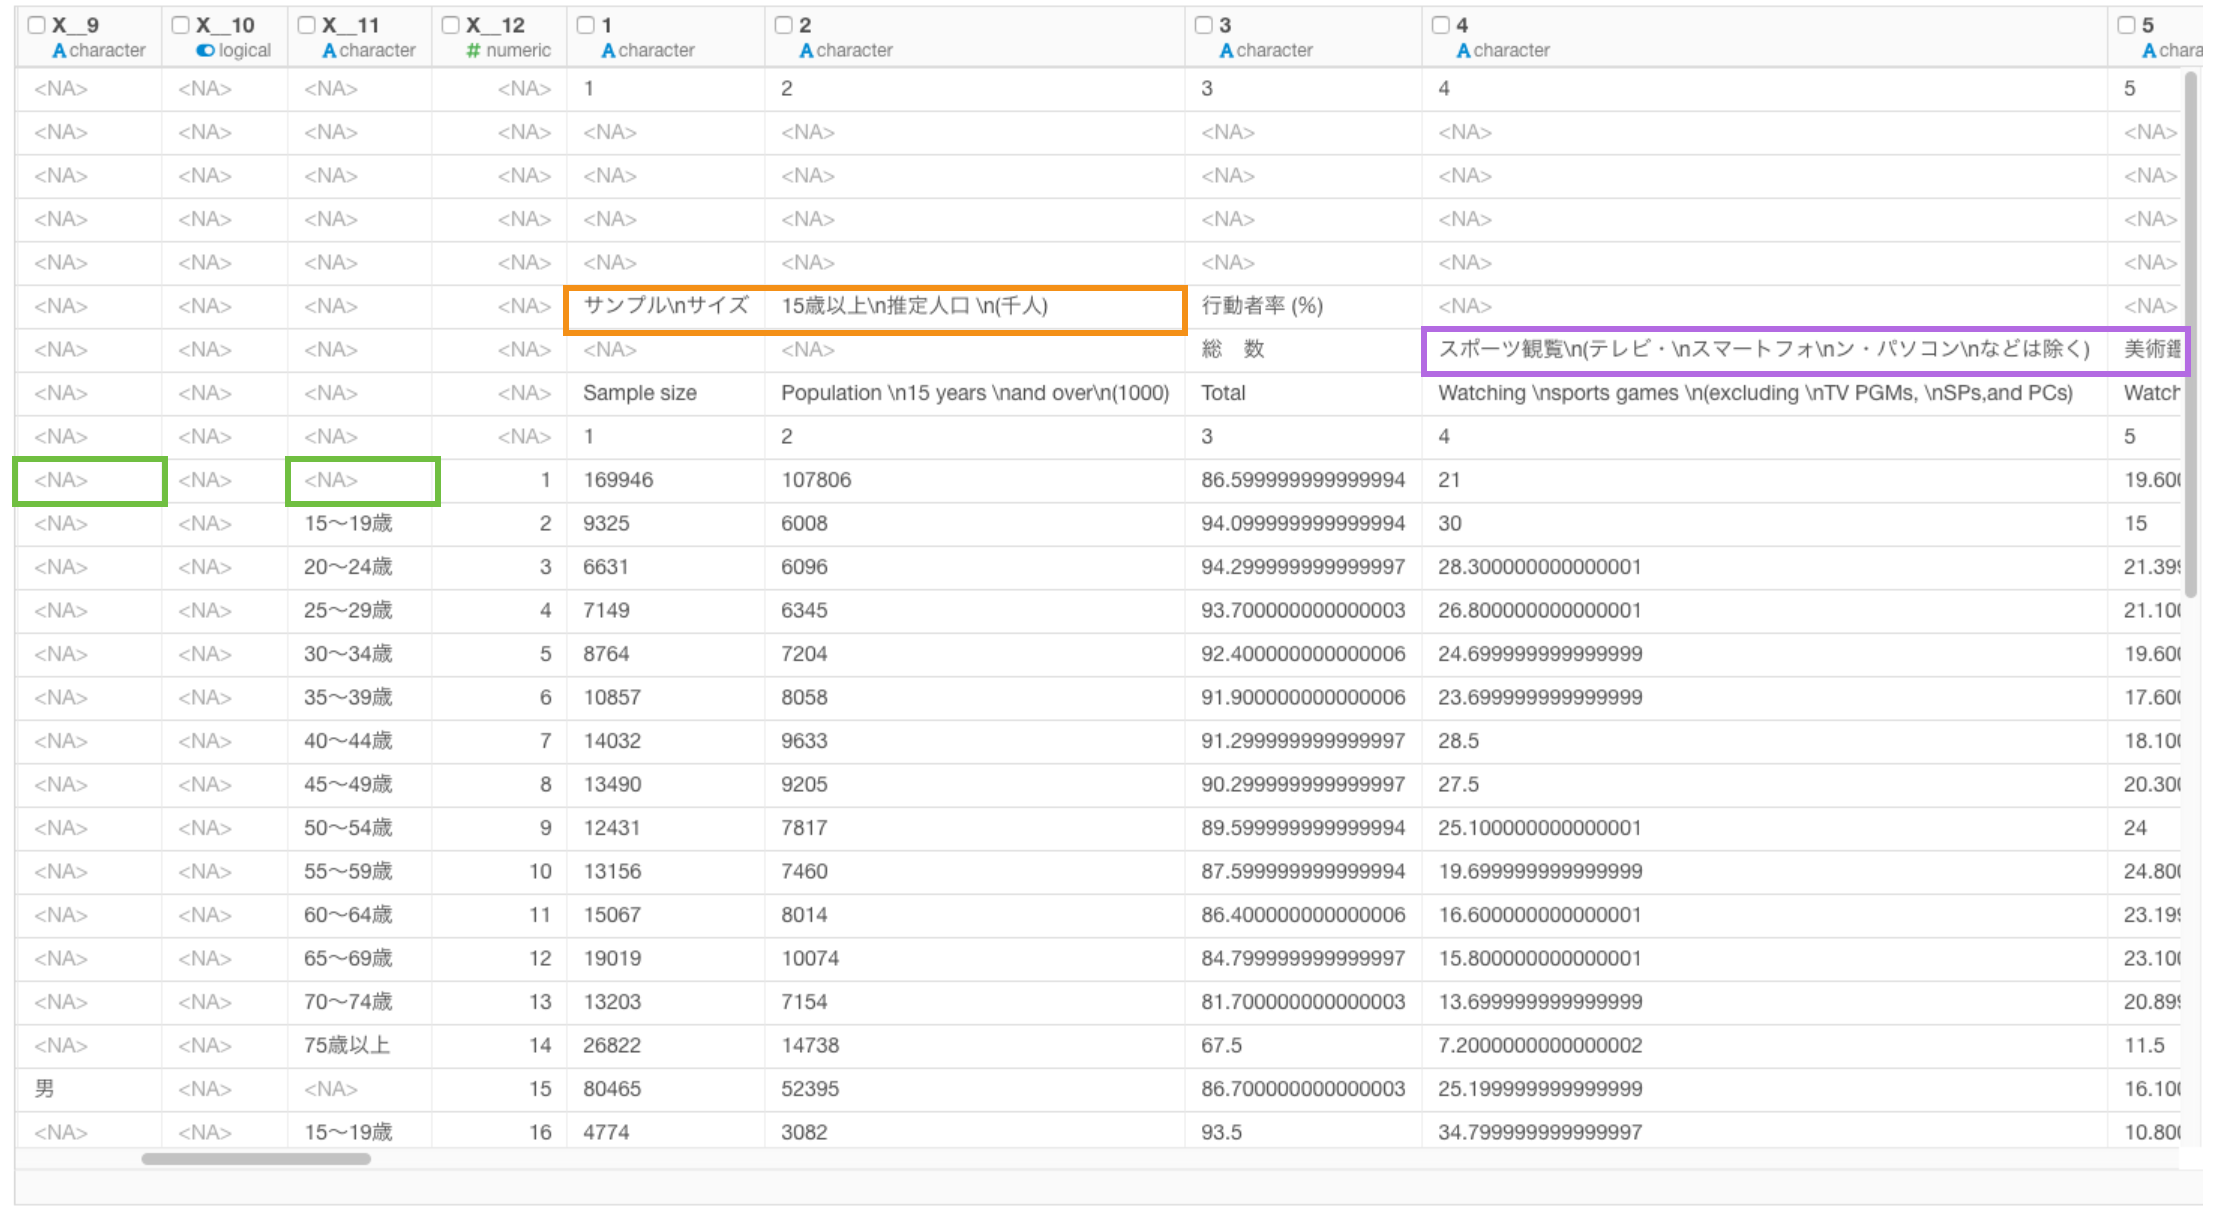
Task: Select the 26822 cell
Action: [666, 1045]
